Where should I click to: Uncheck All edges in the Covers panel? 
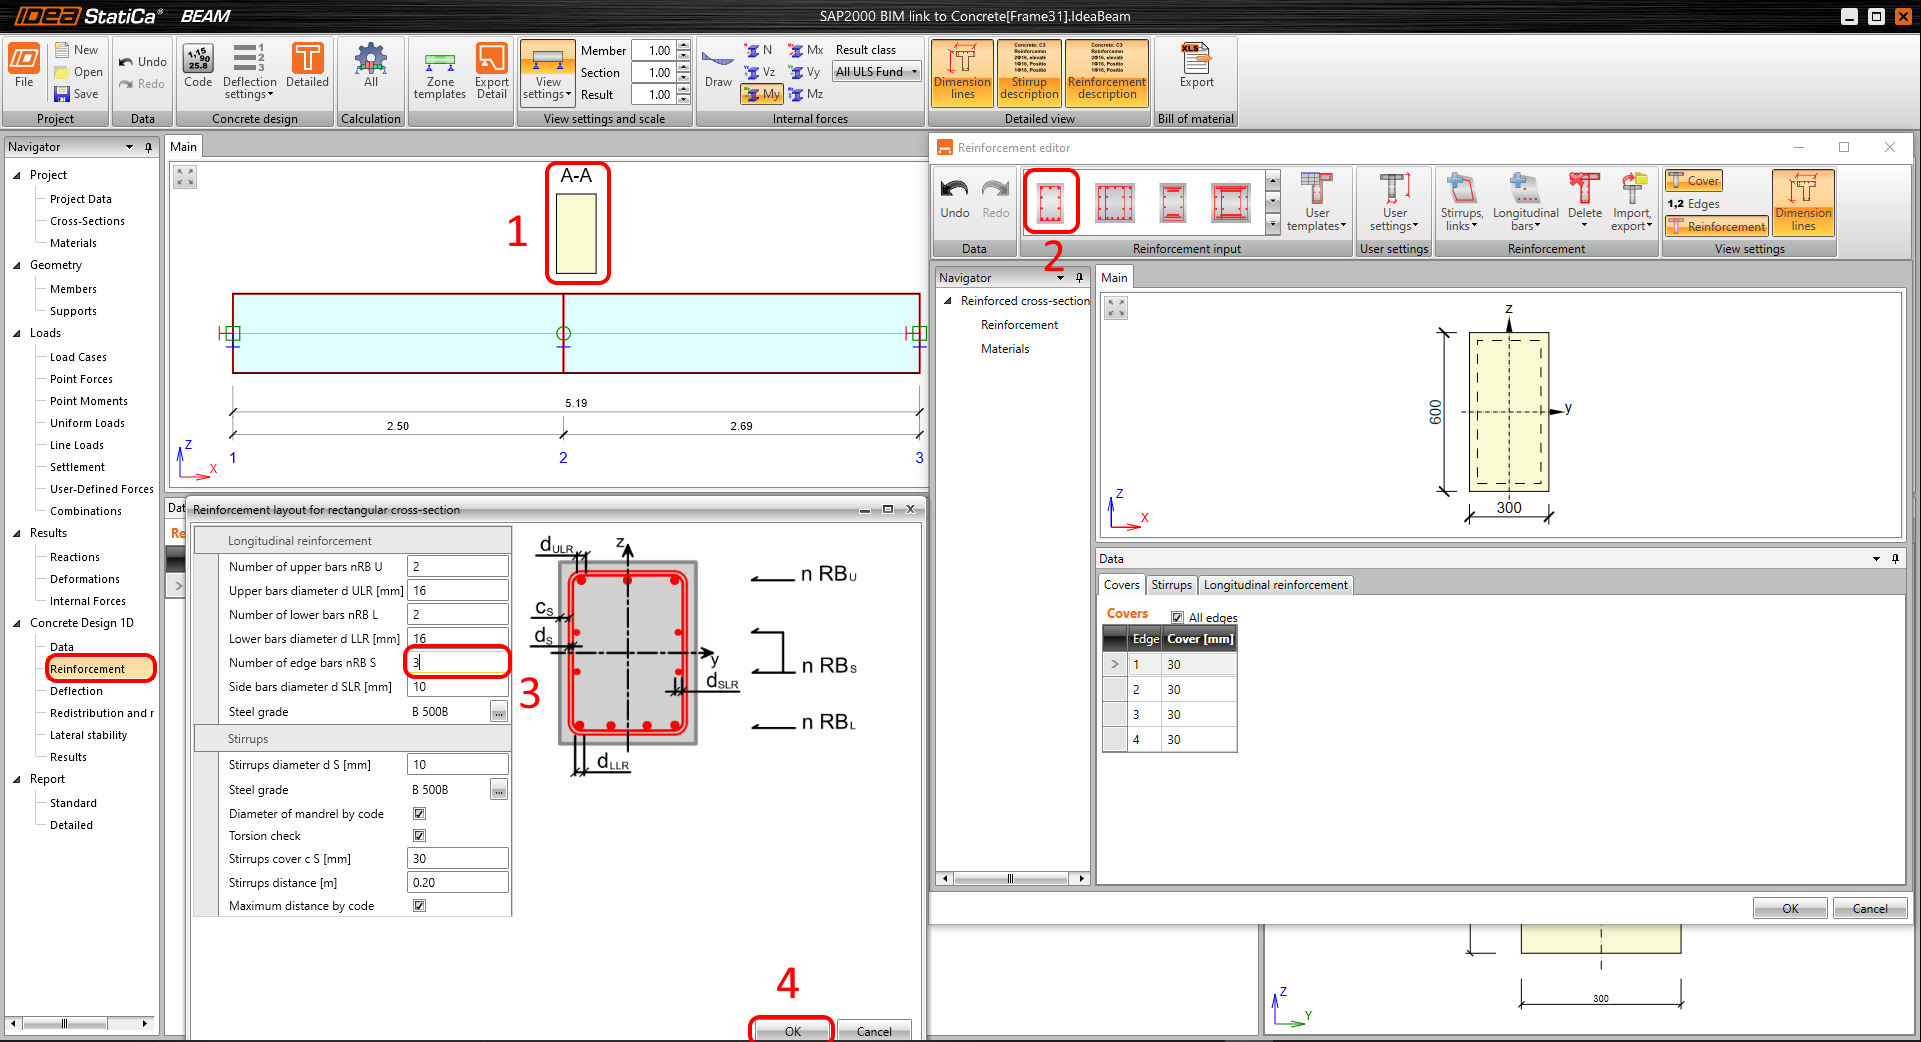coord(1177,618)
